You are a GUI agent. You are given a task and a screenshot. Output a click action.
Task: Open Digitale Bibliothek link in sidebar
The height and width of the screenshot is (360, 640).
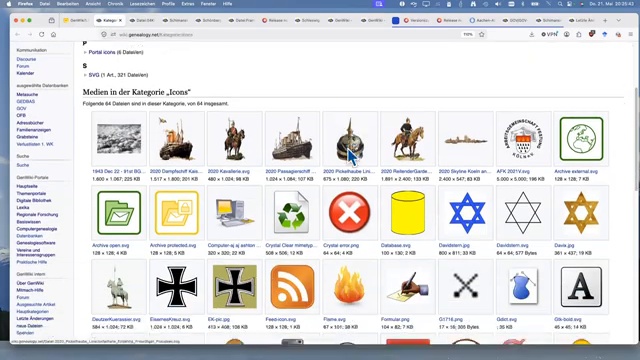[34, 200]
